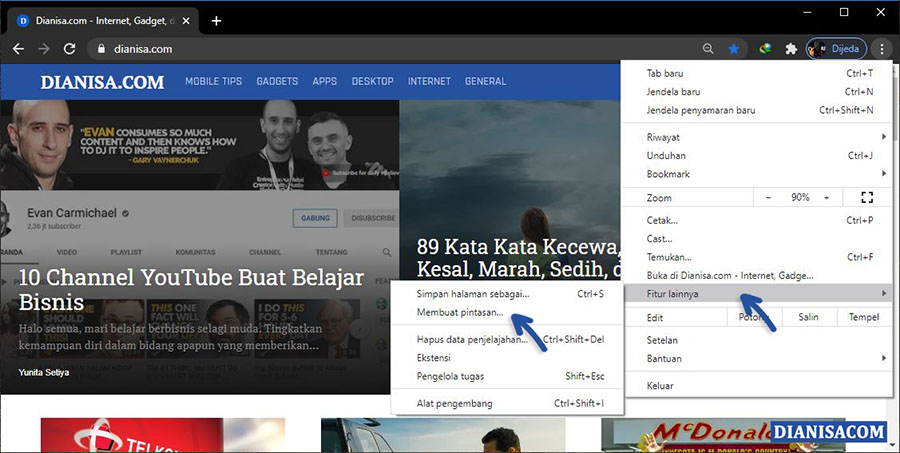Viewport: 900px width, 453px height.
Task: Open Unduhan from the menu
Action: pyautogui.click(x=757, y=156)
